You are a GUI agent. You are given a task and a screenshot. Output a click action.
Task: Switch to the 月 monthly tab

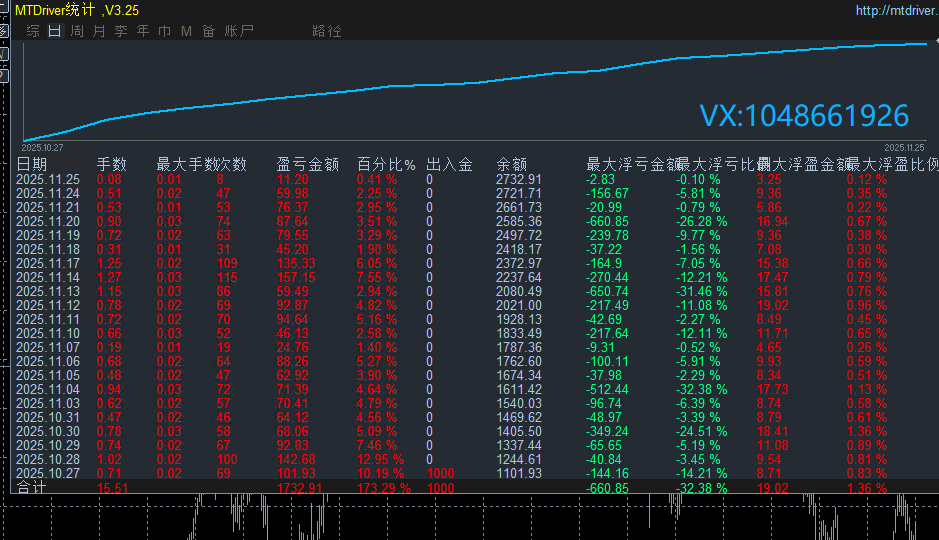(x=98, y=31)
